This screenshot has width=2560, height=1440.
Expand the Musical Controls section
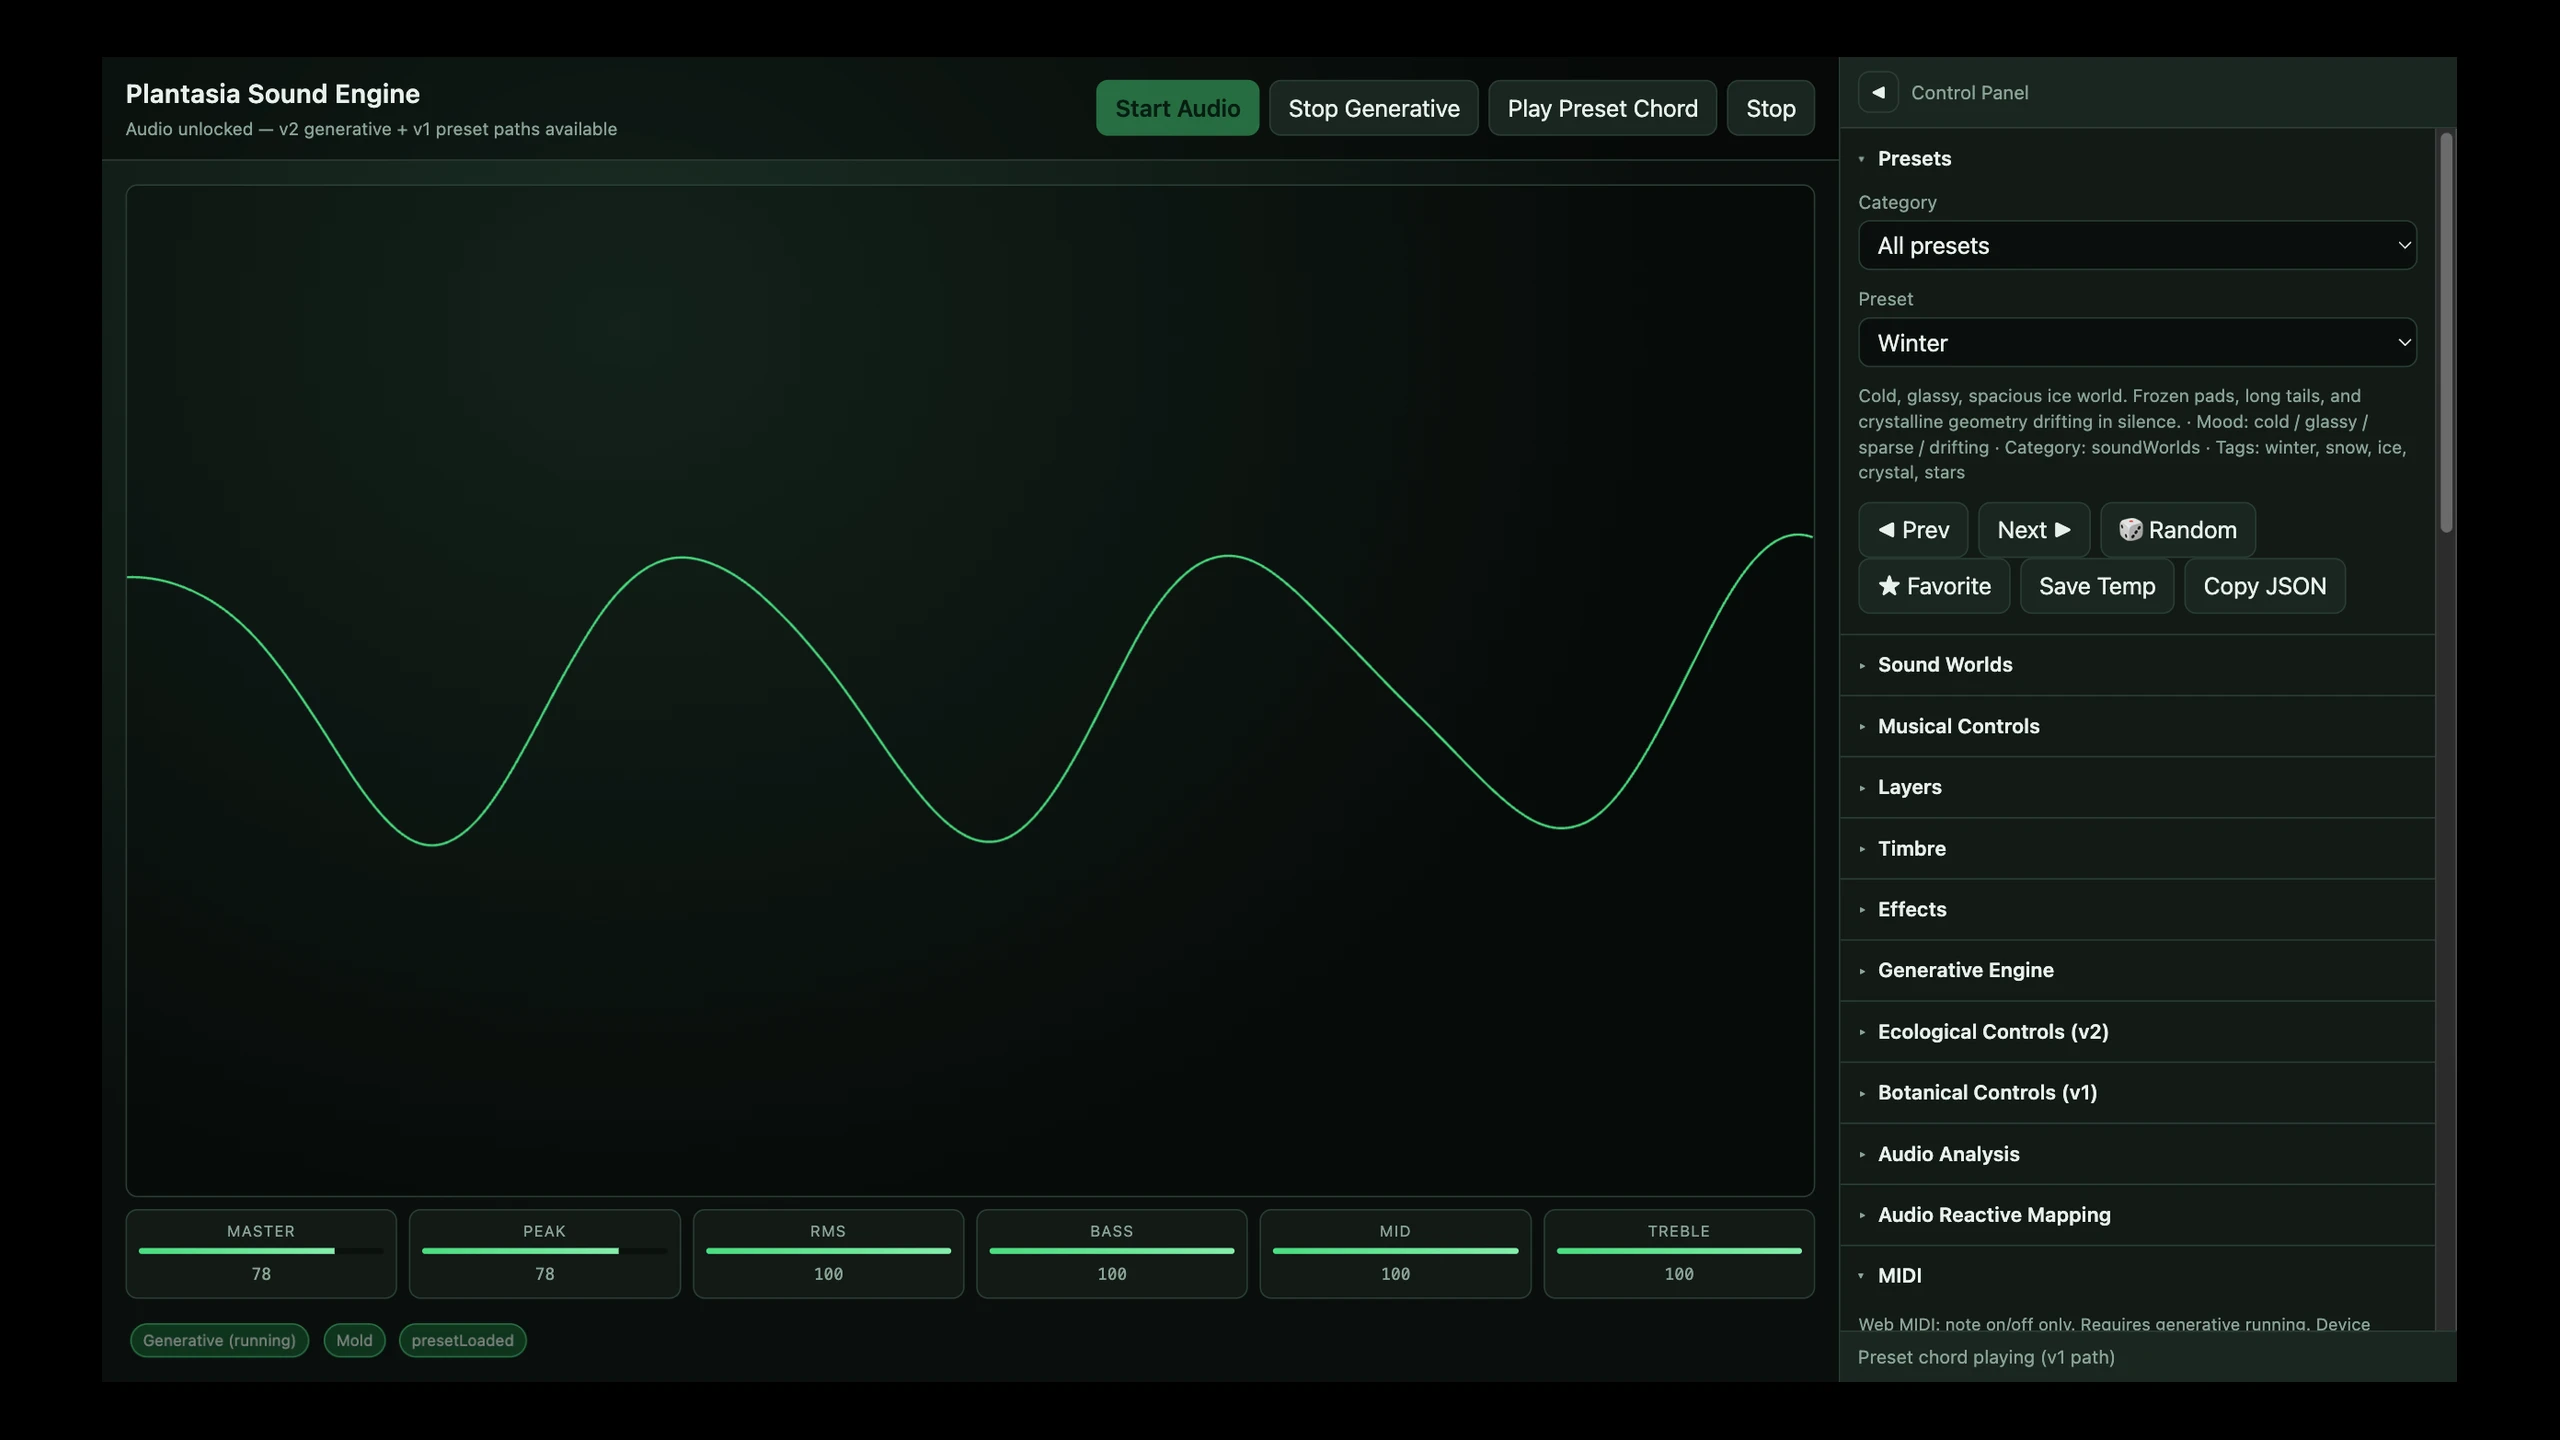coord(2137,726)
